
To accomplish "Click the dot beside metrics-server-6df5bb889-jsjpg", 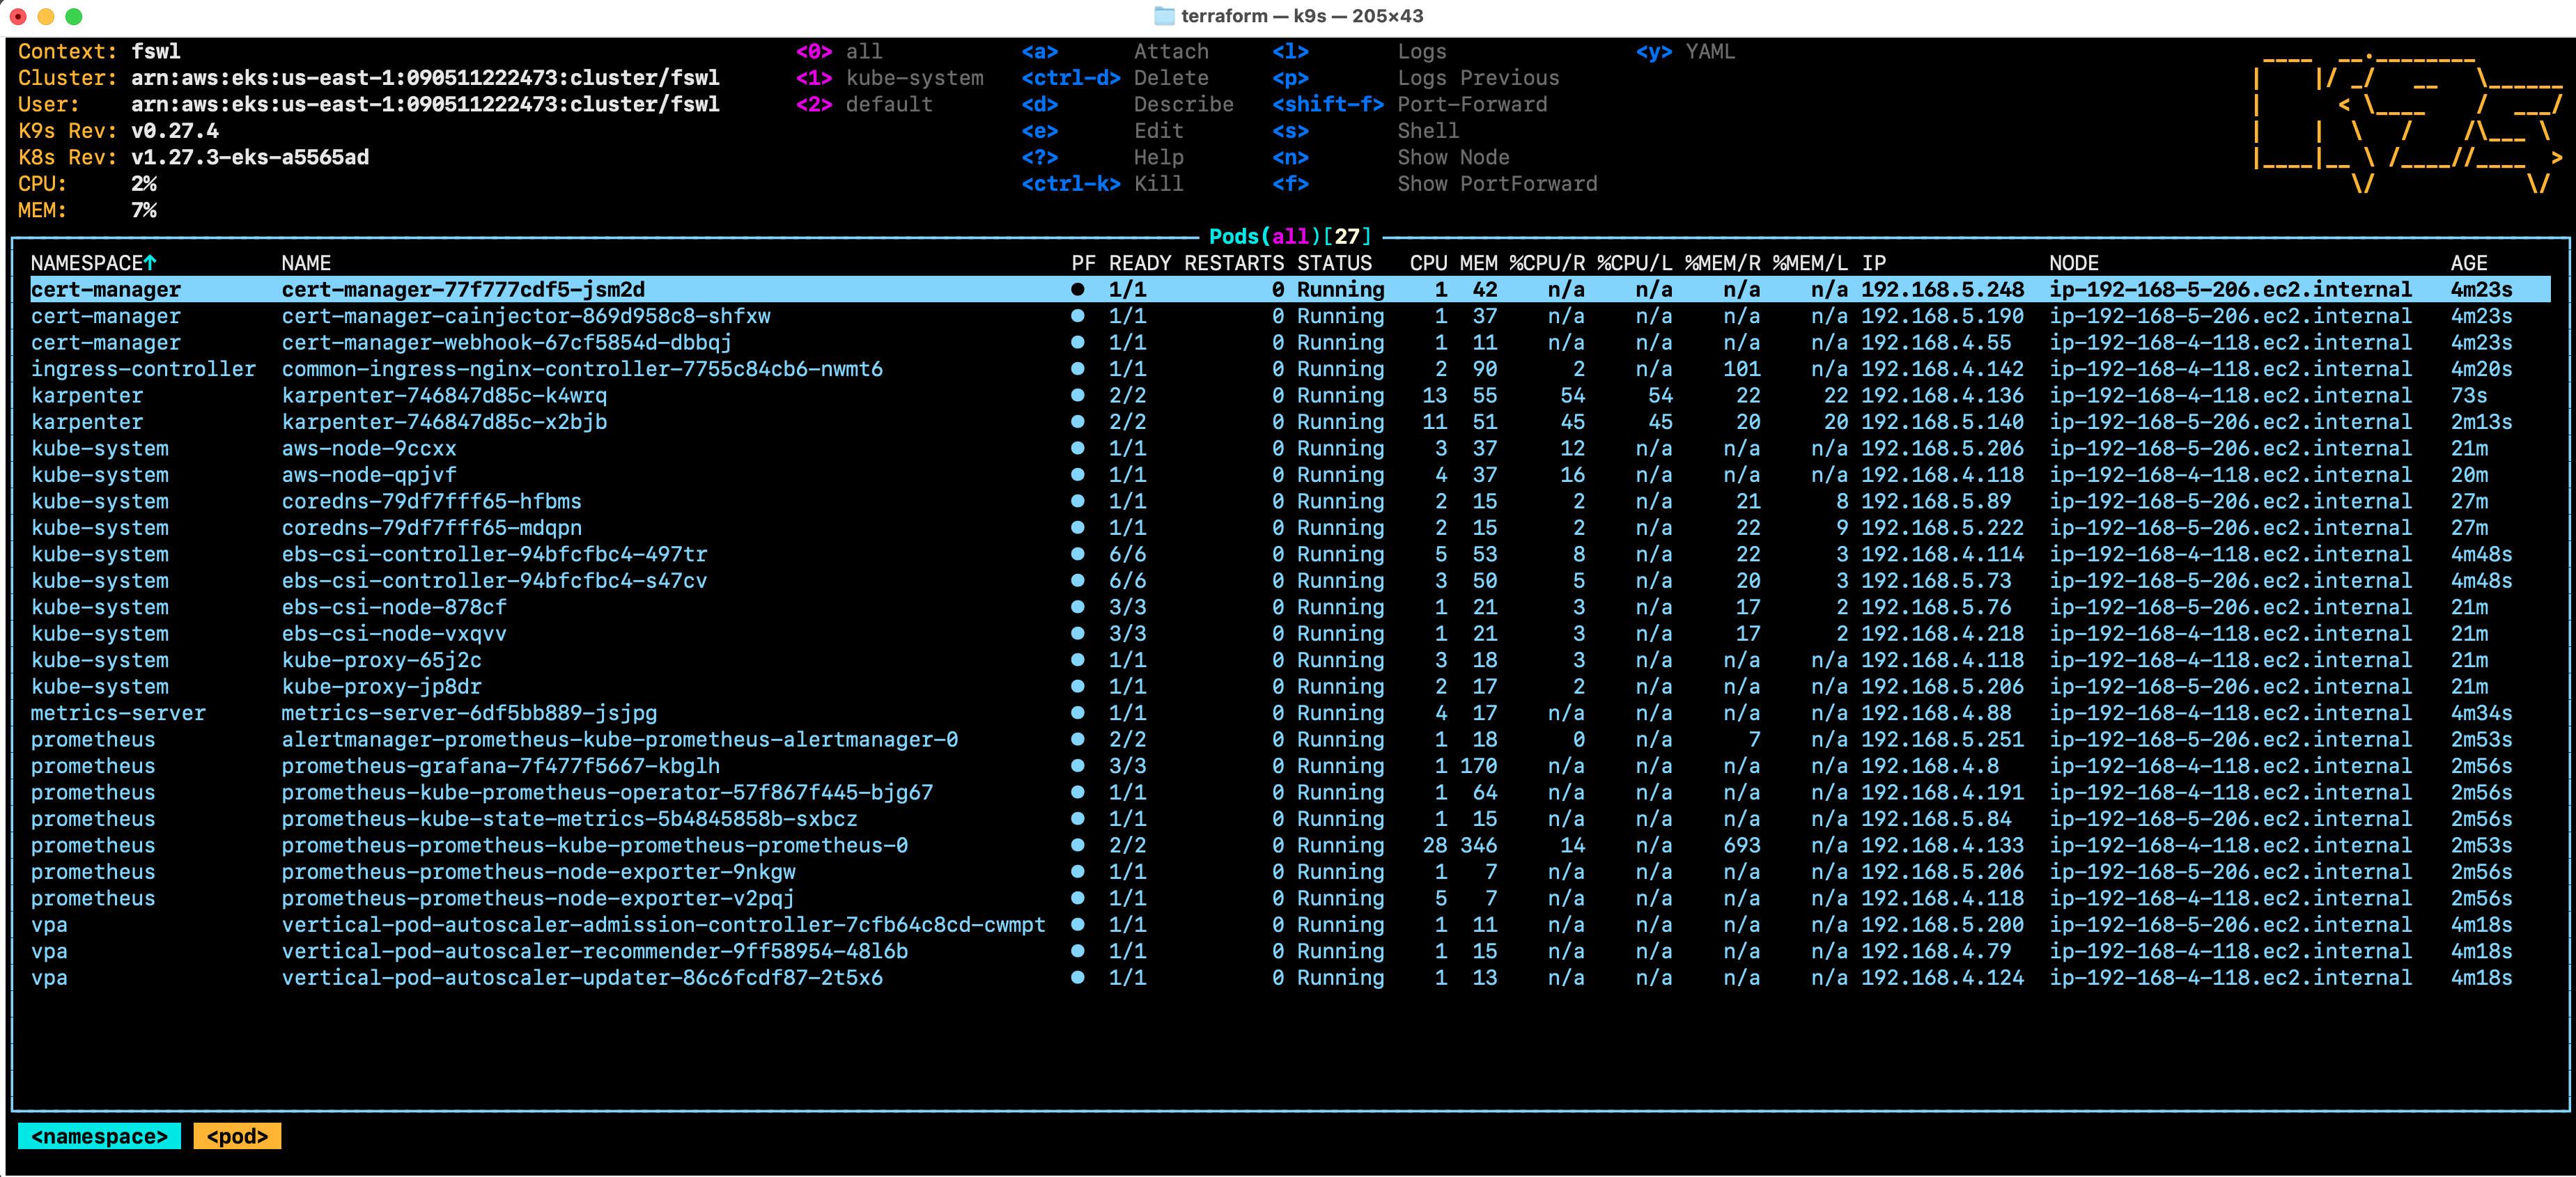I will (1077, 713).
